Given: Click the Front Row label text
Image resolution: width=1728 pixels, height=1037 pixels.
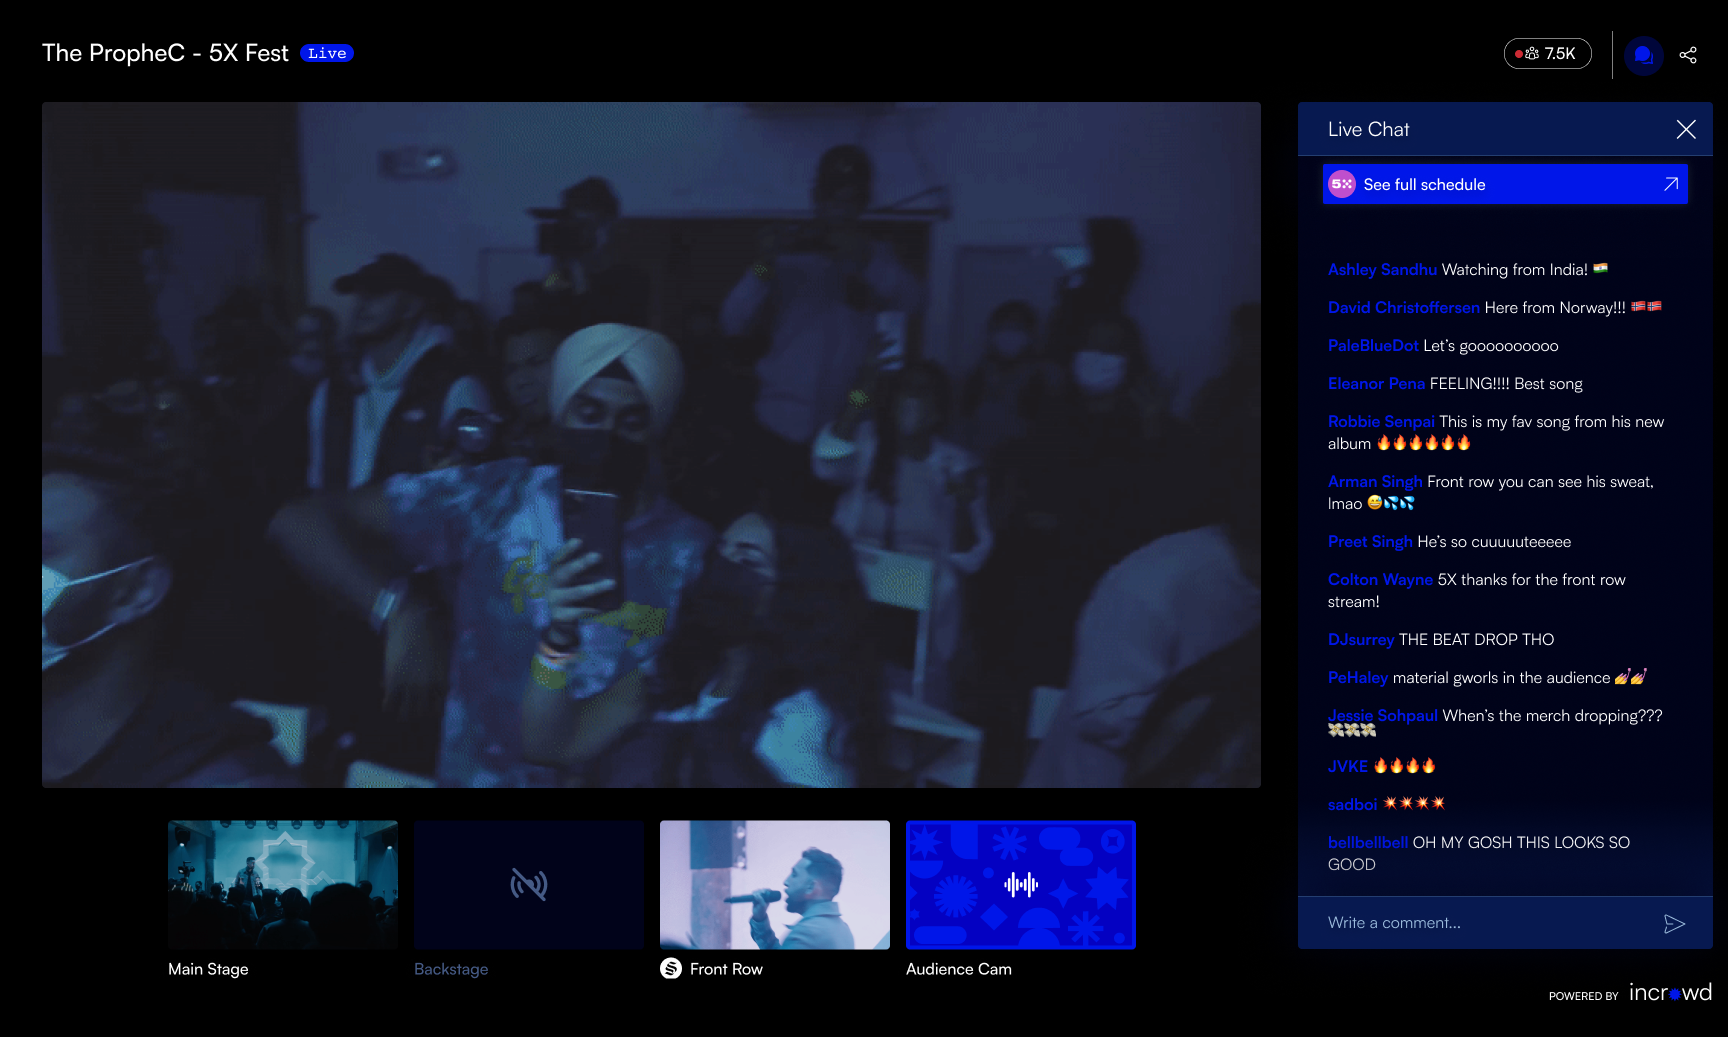Looking at the screenshot, I should pos(726,969).
